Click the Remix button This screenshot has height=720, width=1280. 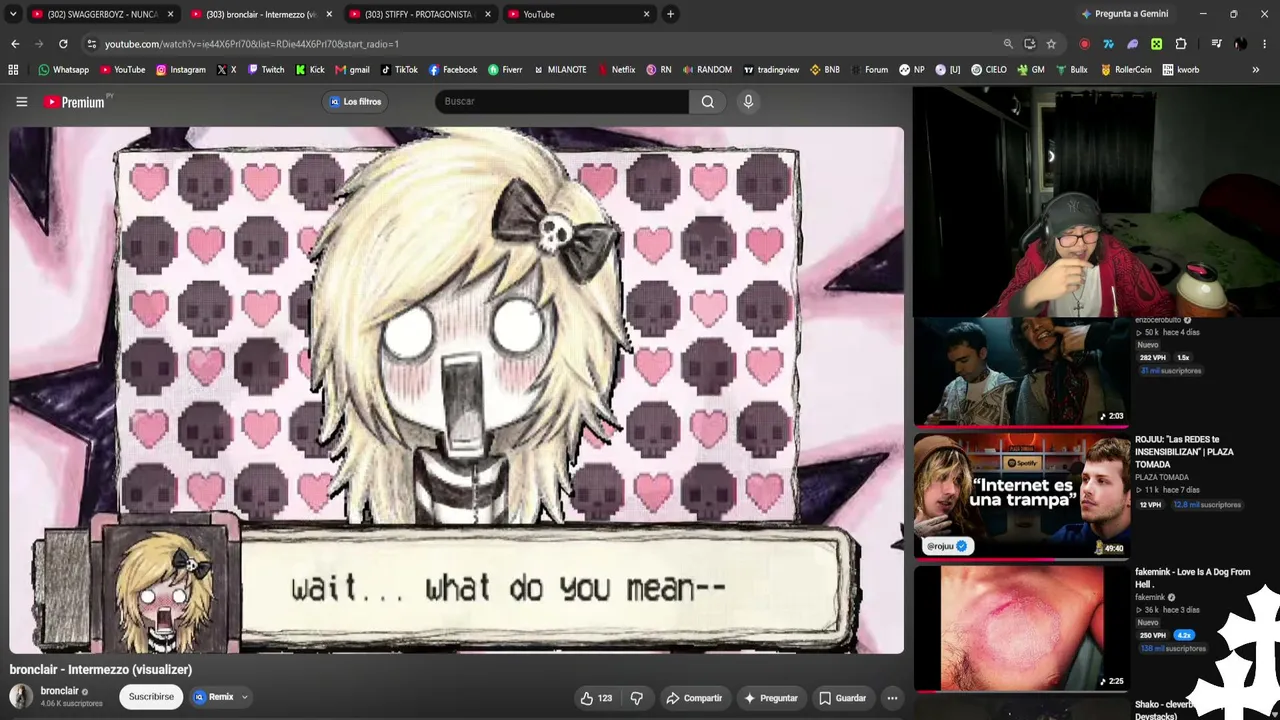[213, 697]
